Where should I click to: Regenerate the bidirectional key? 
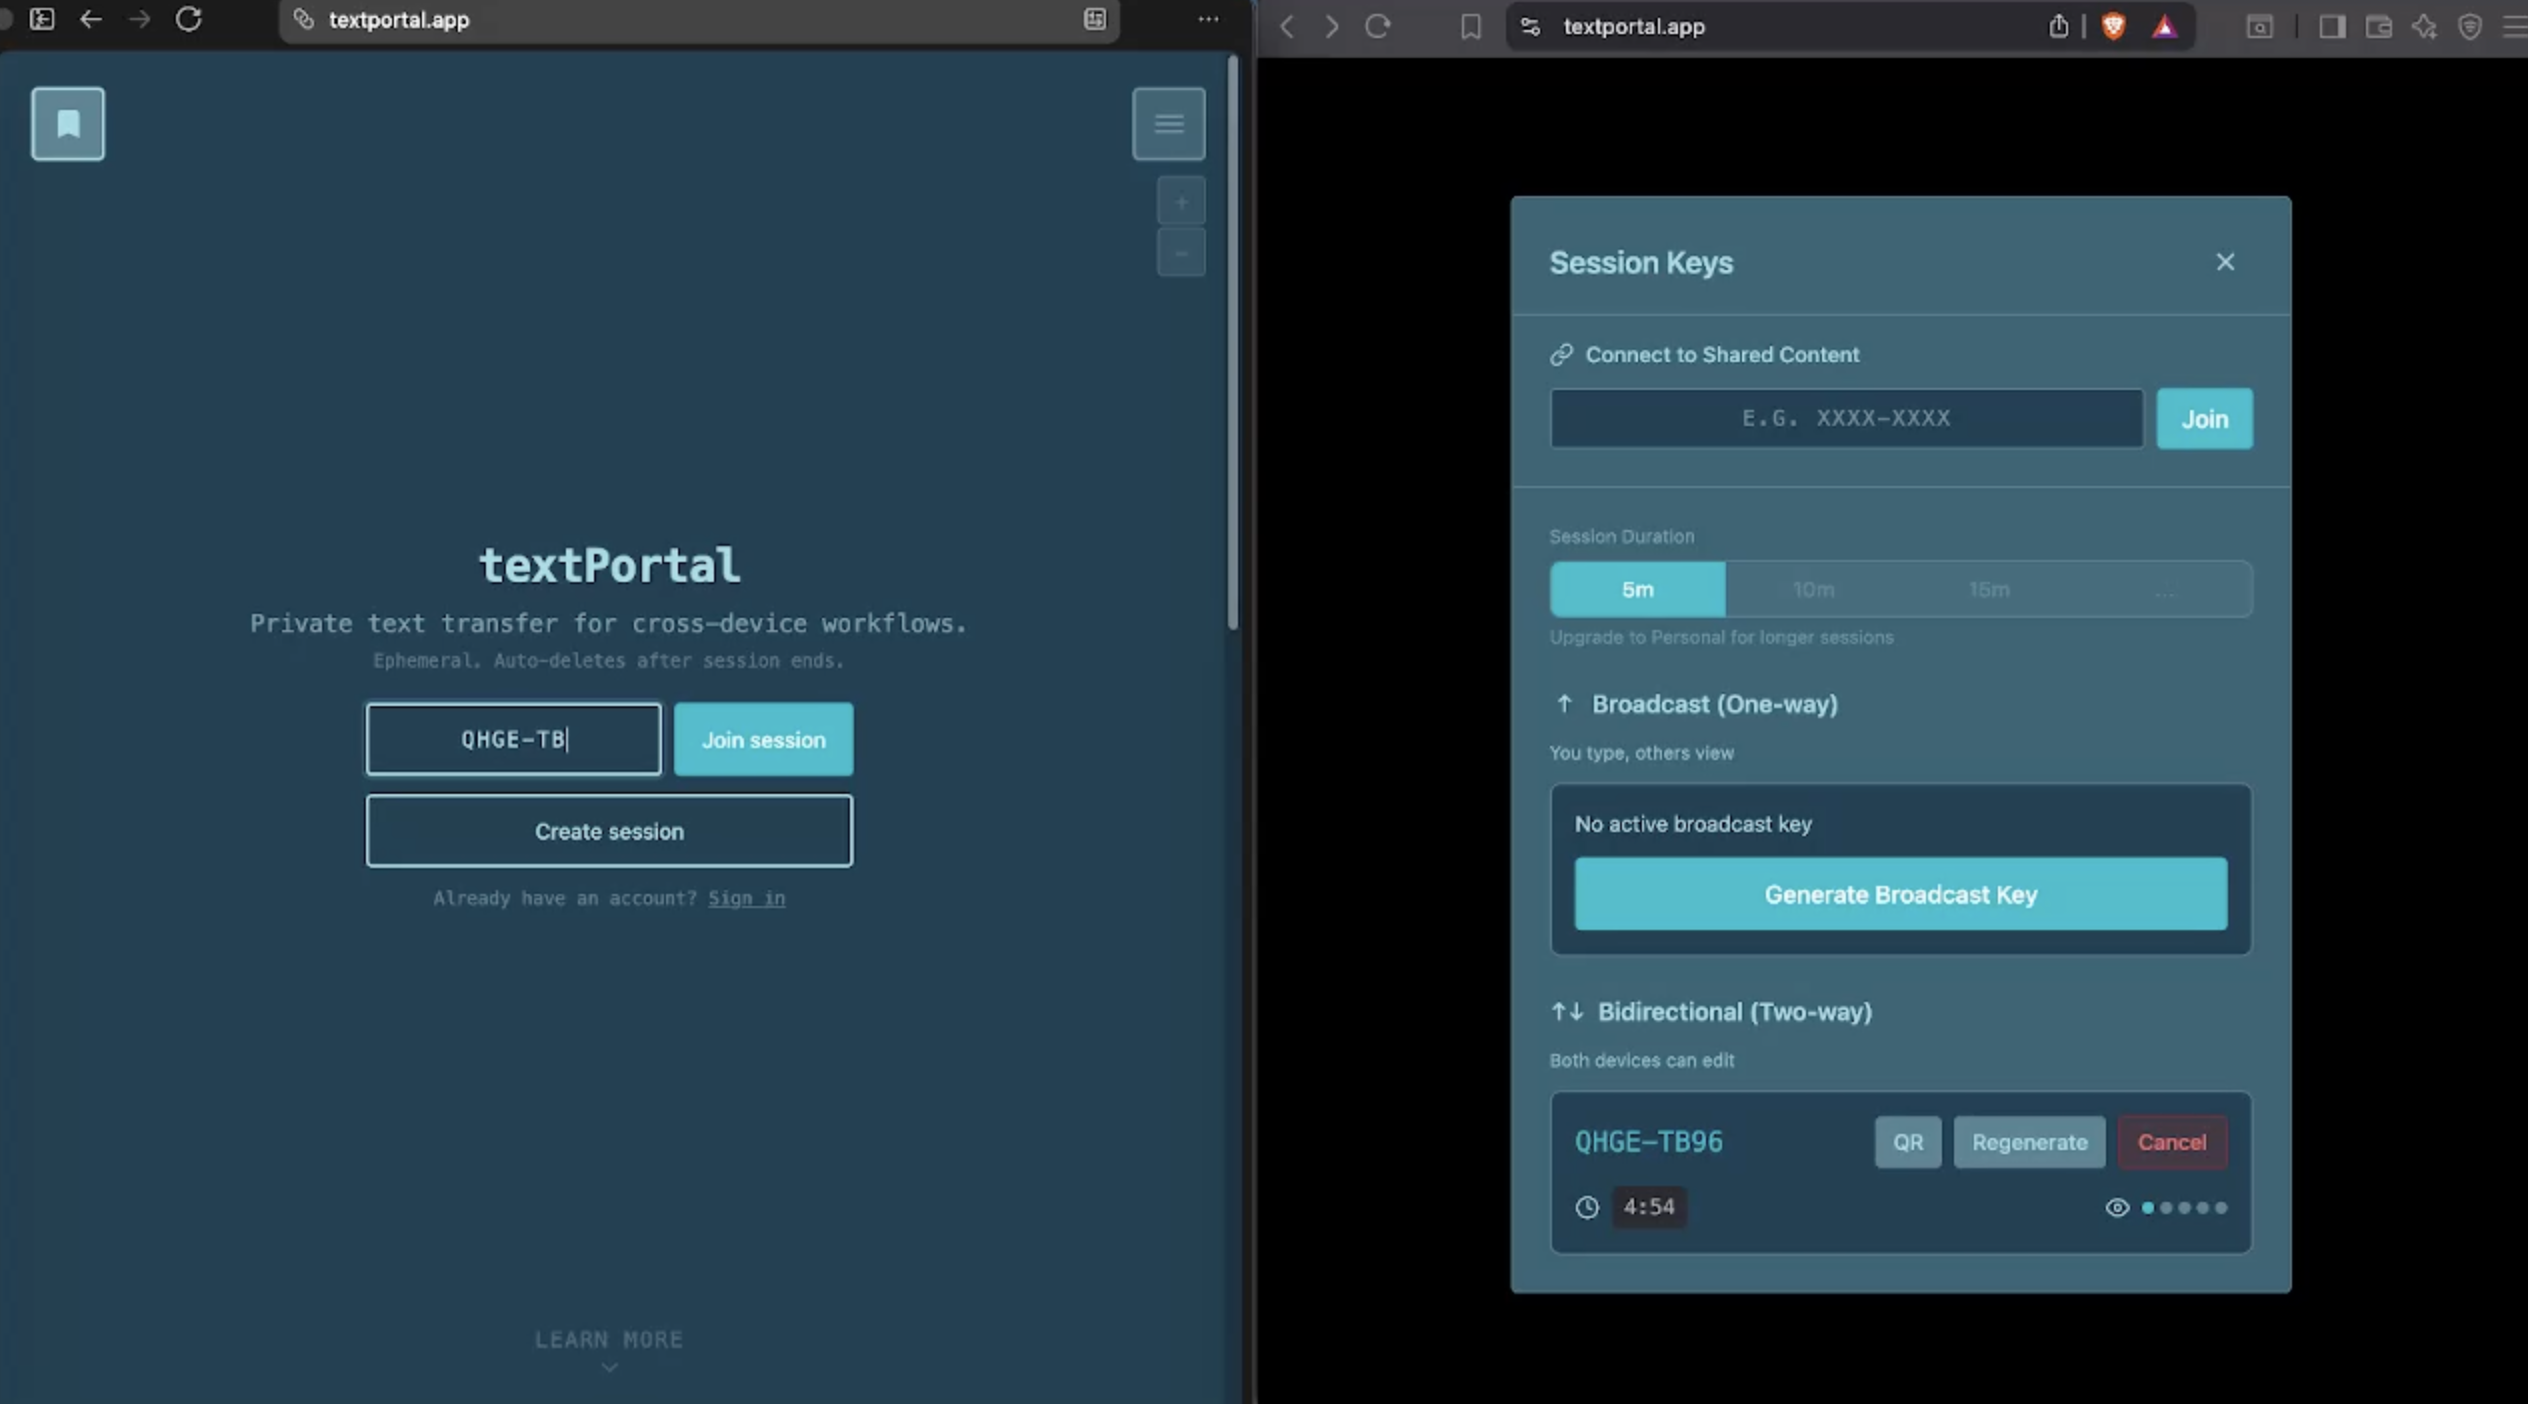point(2029,1142)
